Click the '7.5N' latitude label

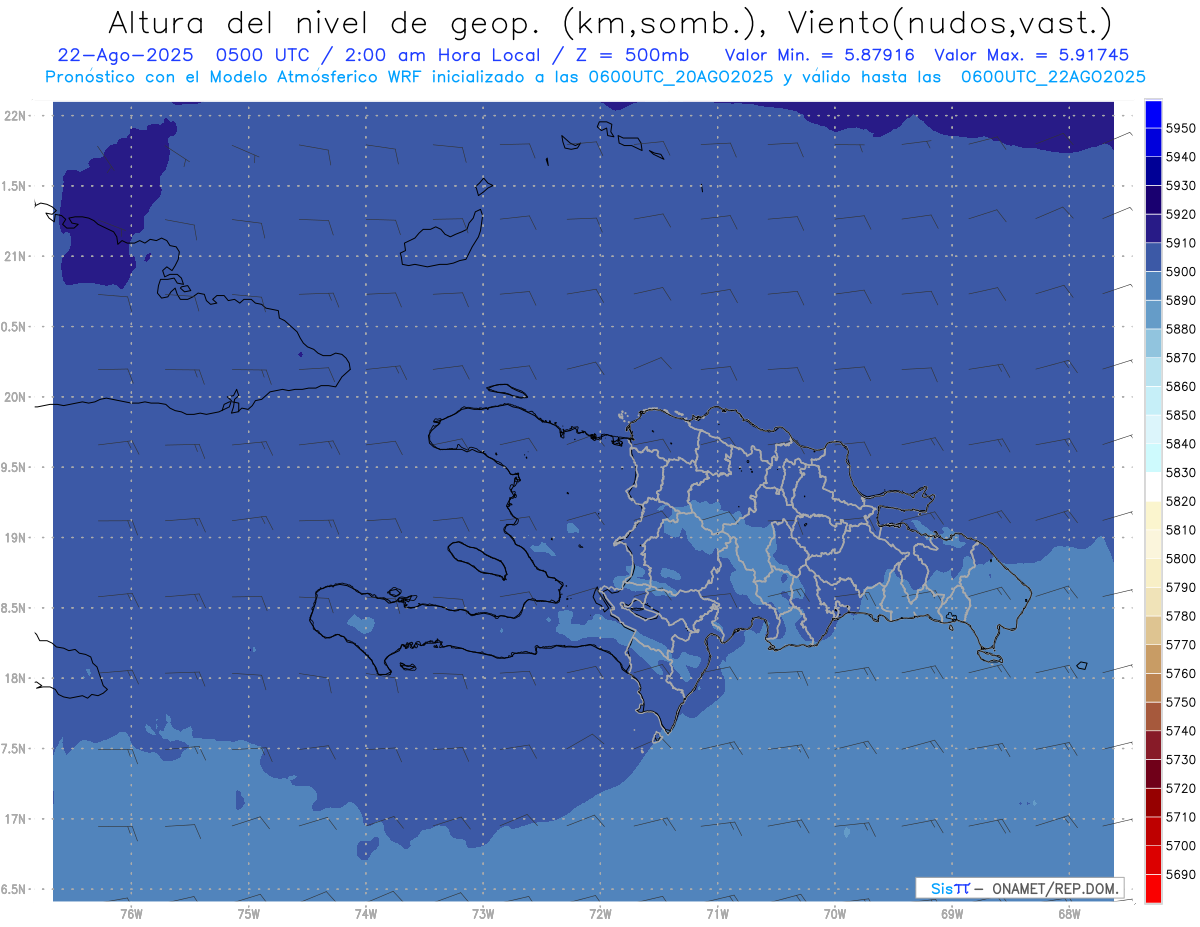point(13,748)
